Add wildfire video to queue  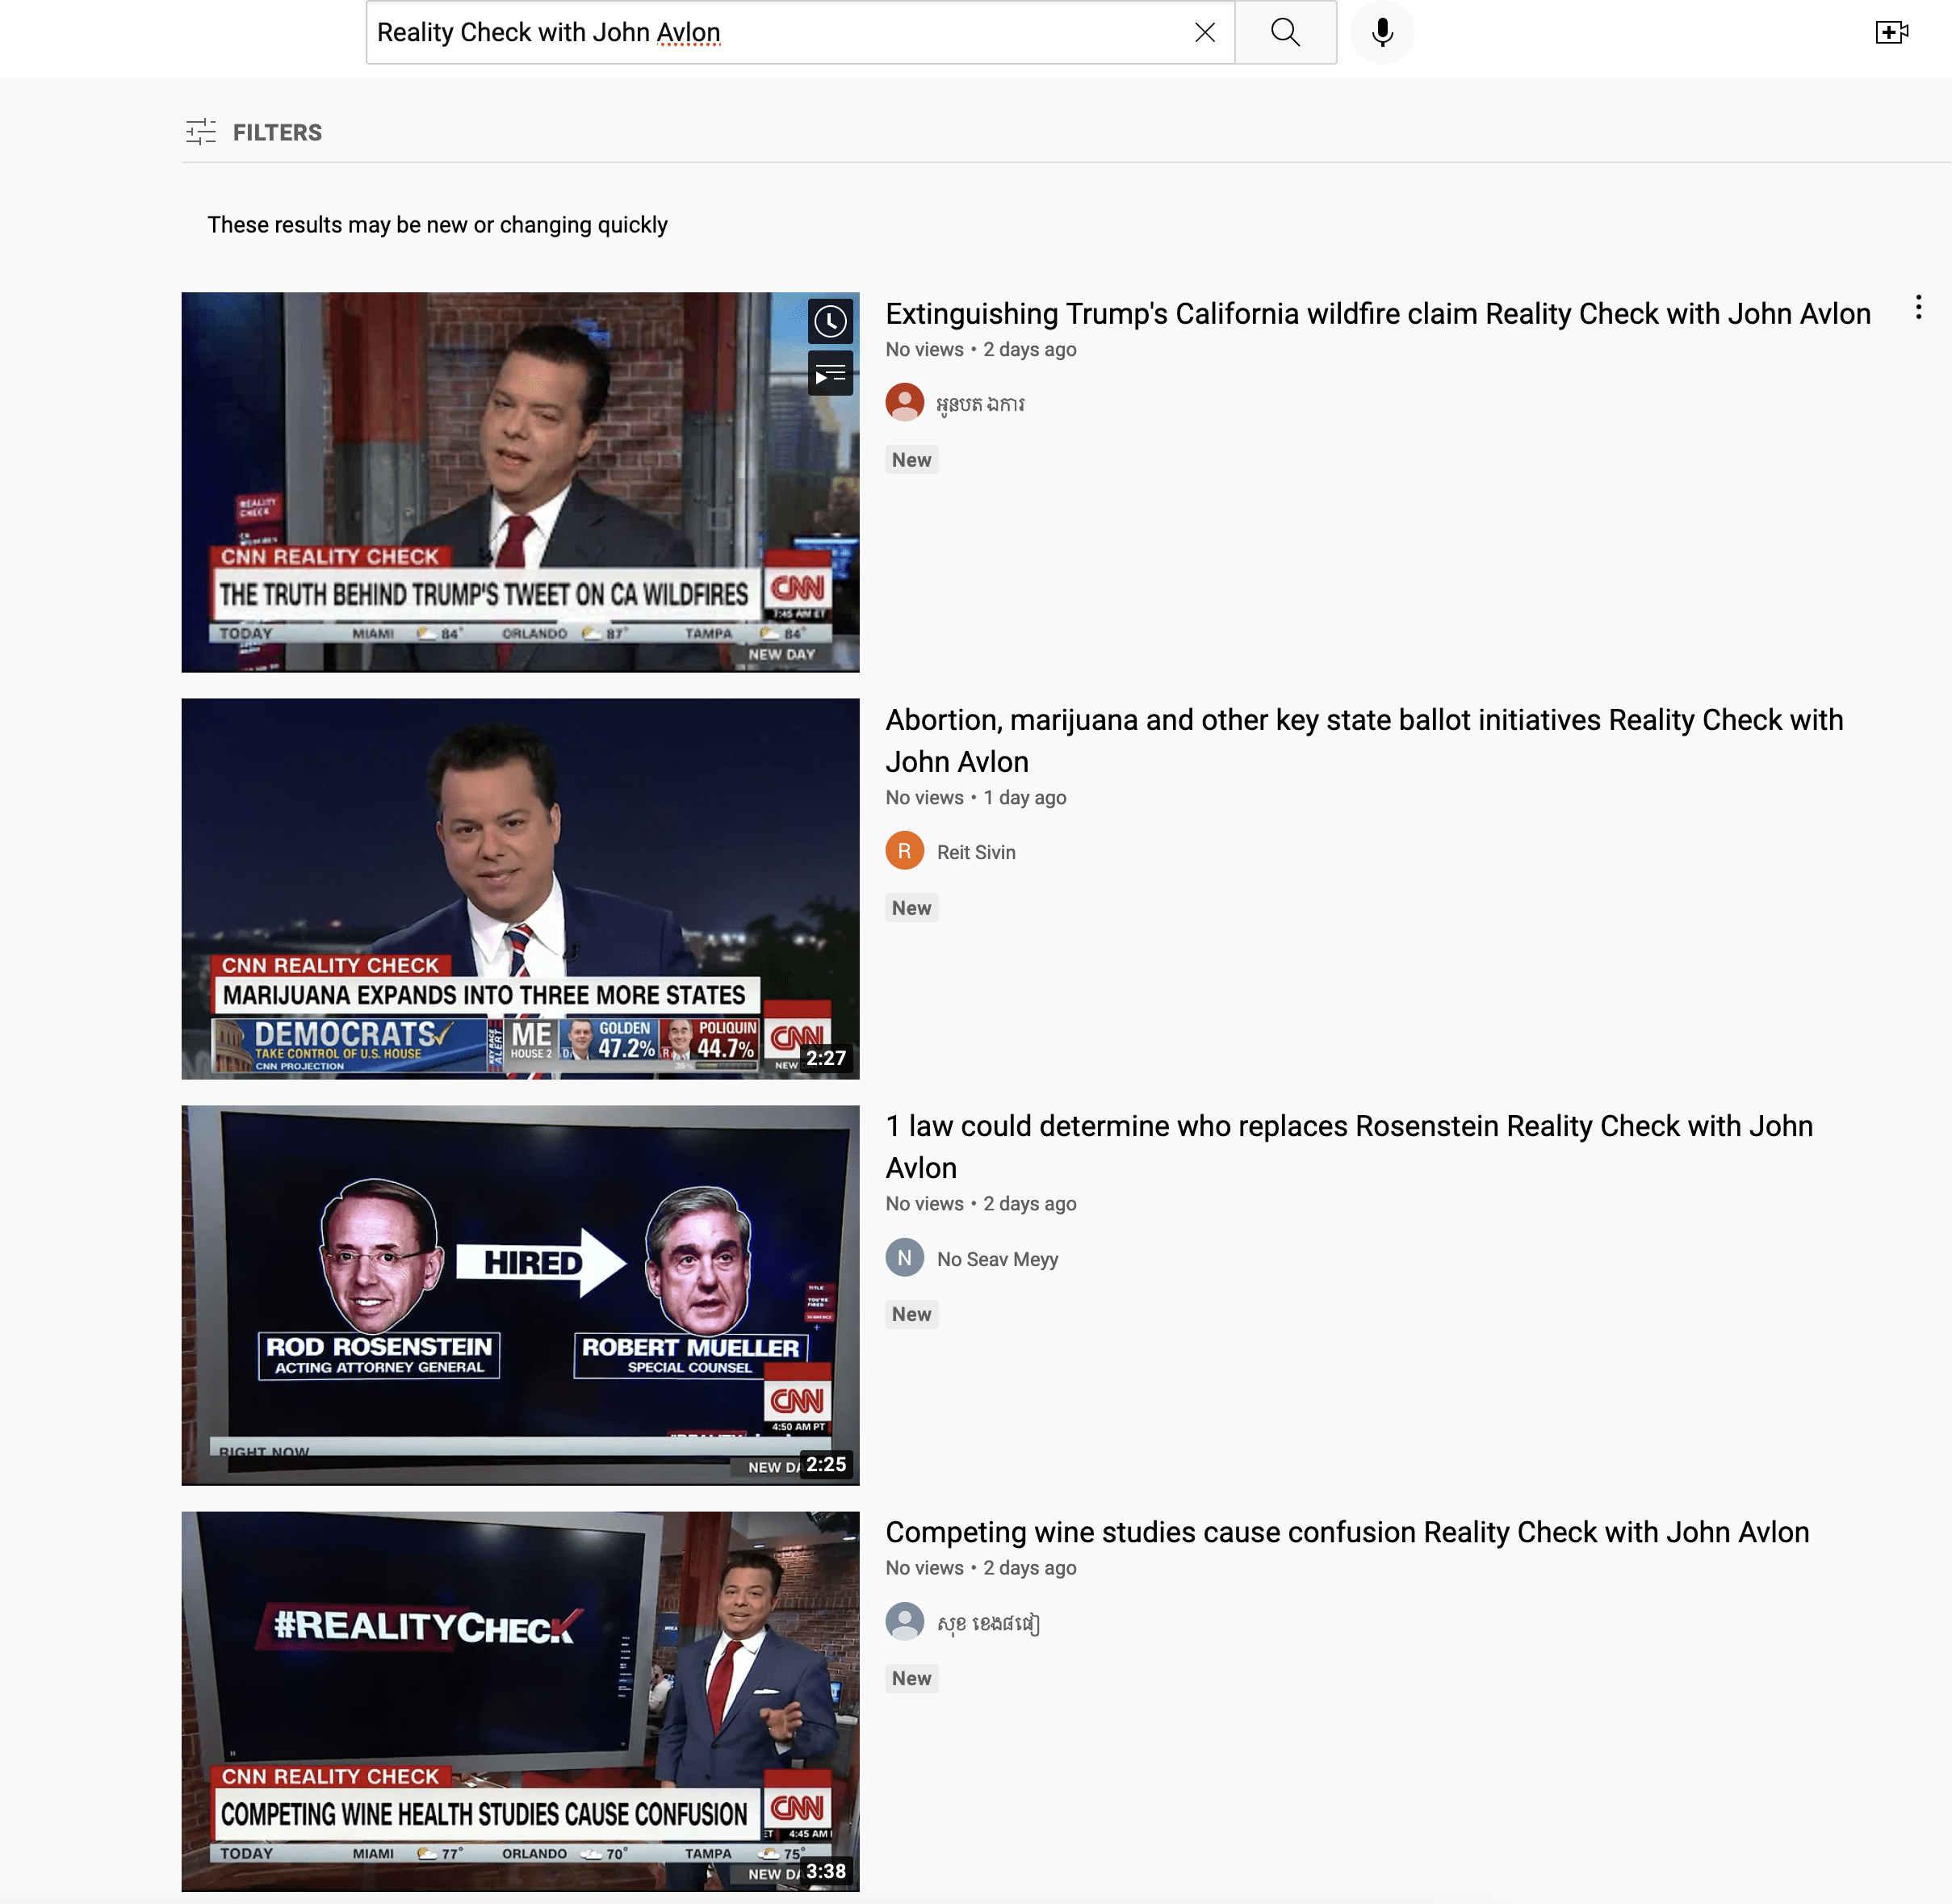(x=830, y=374)
